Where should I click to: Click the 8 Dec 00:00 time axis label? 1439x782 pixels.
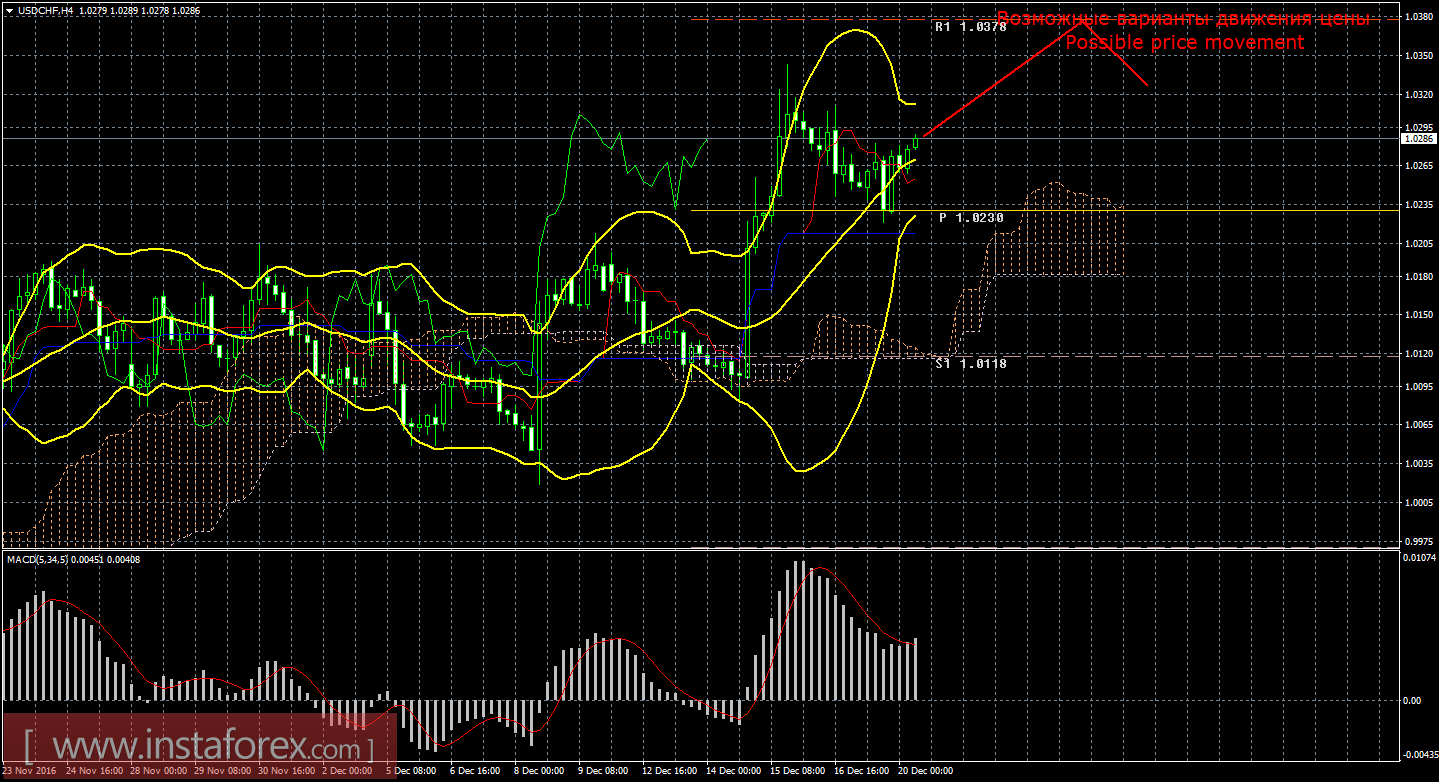(x=537, y=772)
